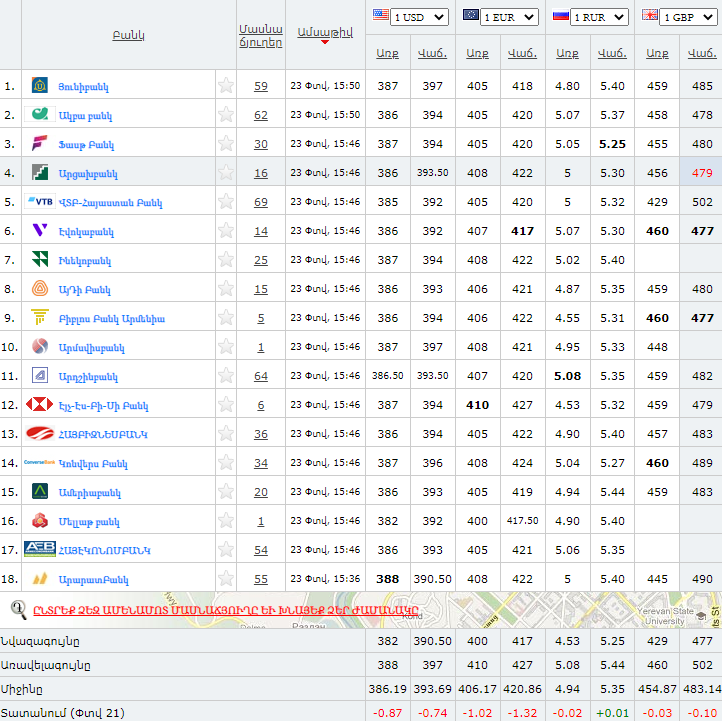Viewport: 722px width, 721px height.
Task: Toggle favorite star for row 15 Ameriabank
Action: pyautogui.click(x=226, y=491)
